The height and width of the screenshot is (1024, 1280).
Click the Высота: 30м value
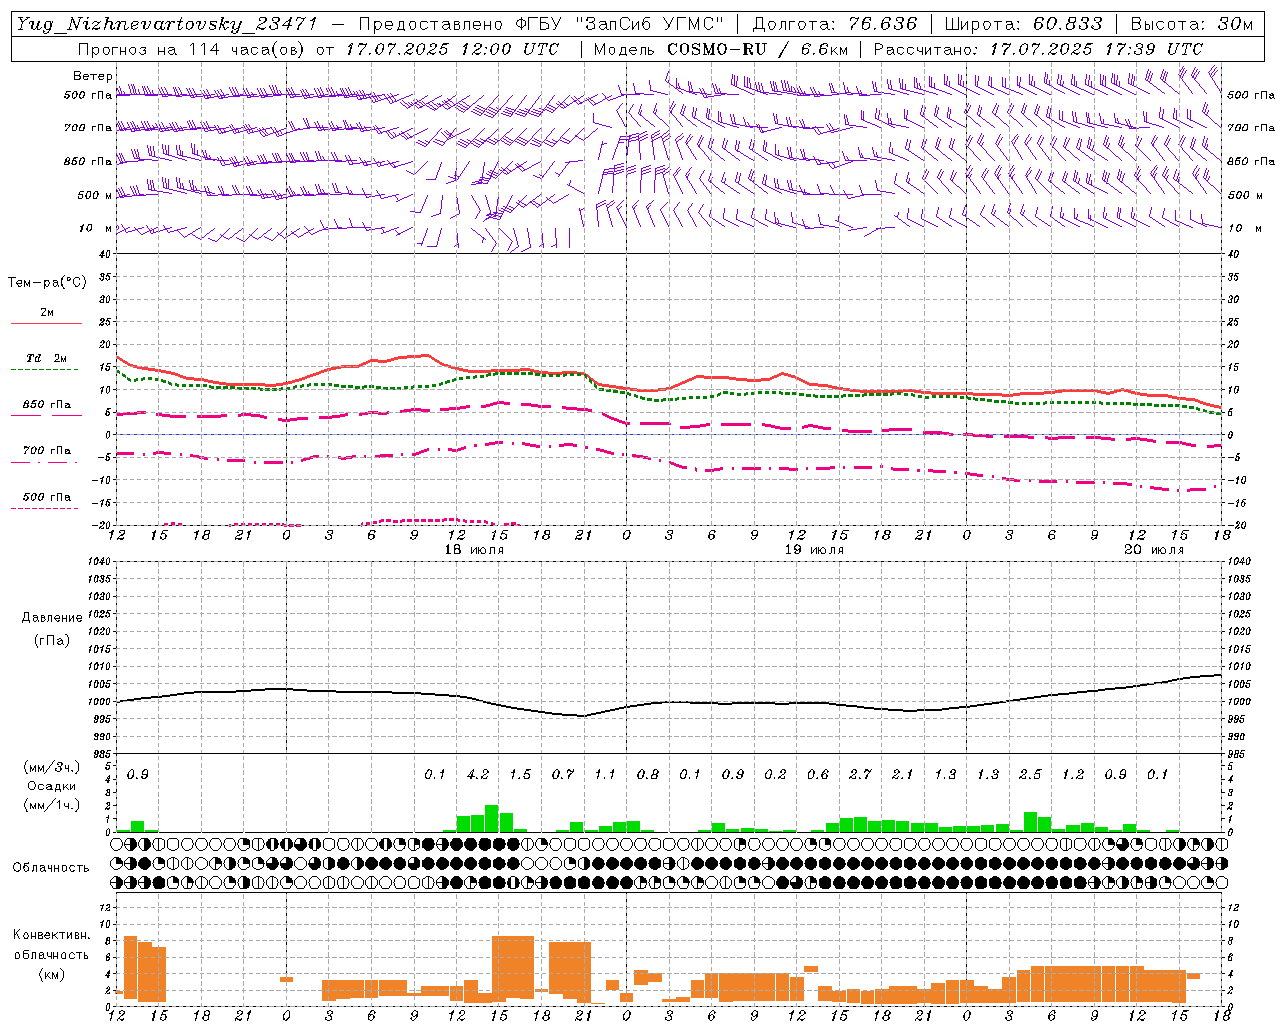pyautogui.click(x=1191, y=24)
